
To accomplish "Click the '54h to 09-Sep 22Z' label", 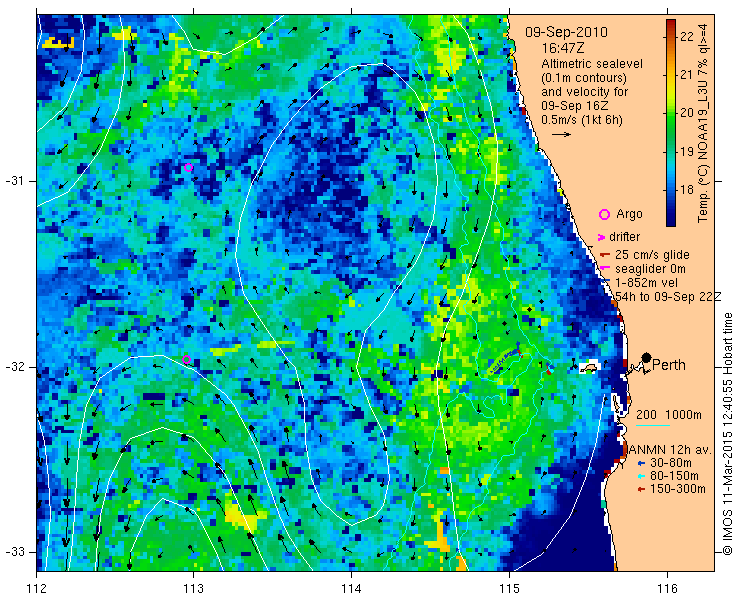I will pyautogui.click(x=668, y=296).
